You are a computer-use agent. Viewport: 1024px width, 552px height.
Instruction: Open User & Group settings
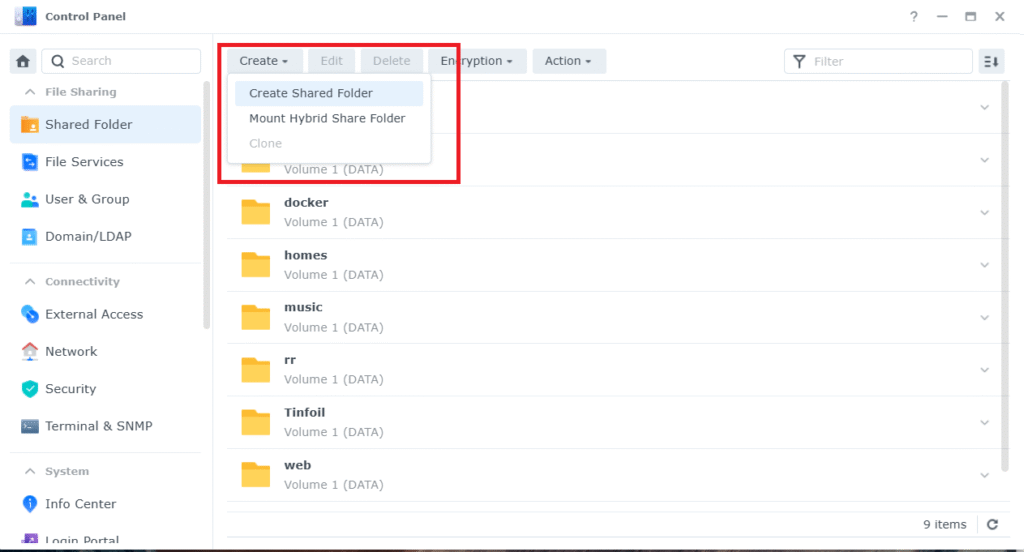[x=87, y=199]
